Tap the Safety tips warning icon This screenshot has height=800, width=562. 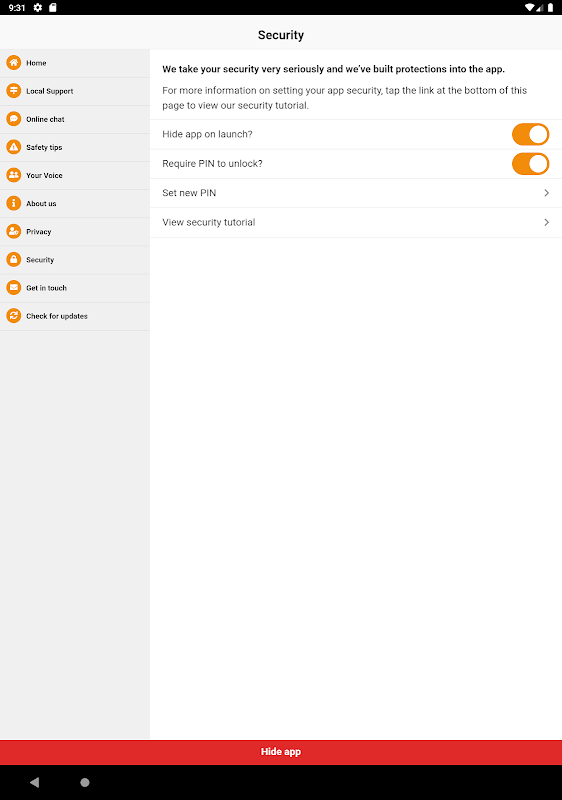pos(14,146)
